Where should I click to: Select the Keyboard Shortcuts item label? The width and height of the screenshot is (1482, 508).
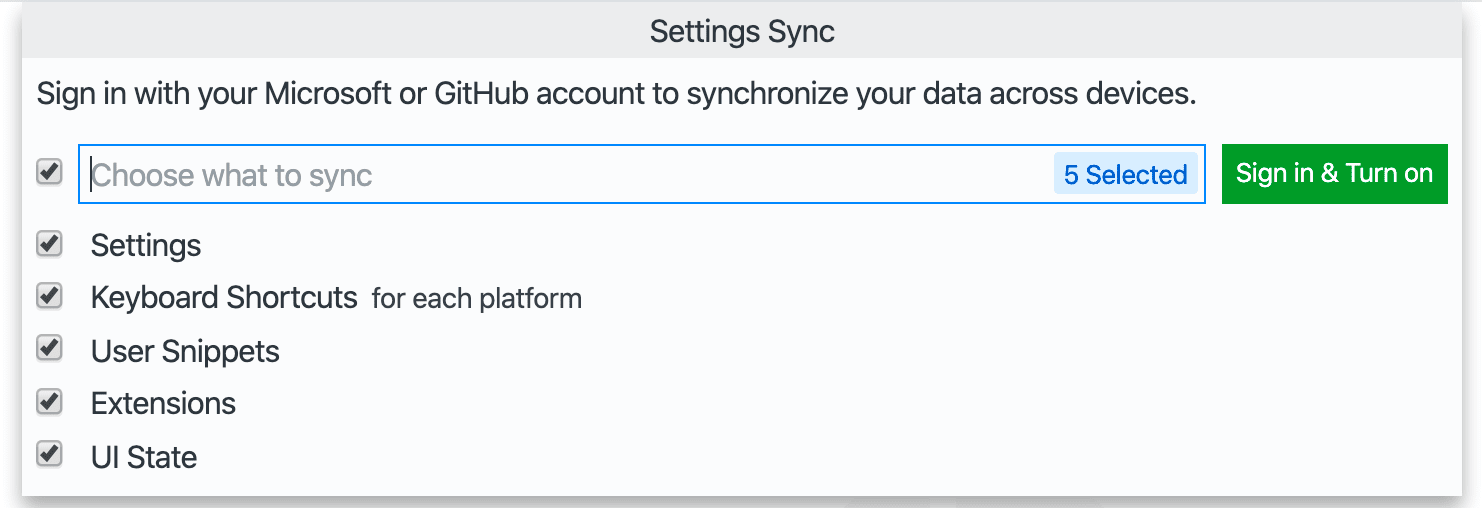tap(224, 298)
